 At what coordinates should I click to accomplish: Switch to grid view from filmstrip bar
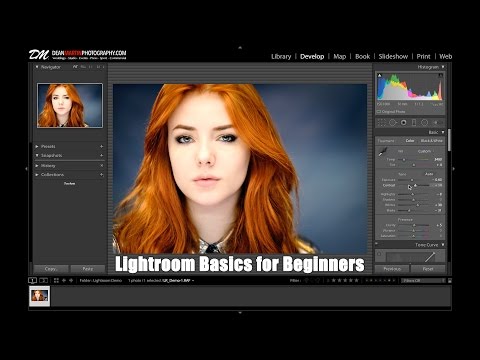56,280
